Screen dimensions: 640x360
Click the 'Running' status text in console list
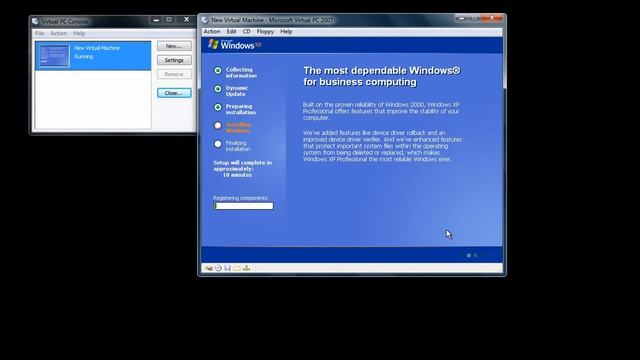tap(84, 57)
